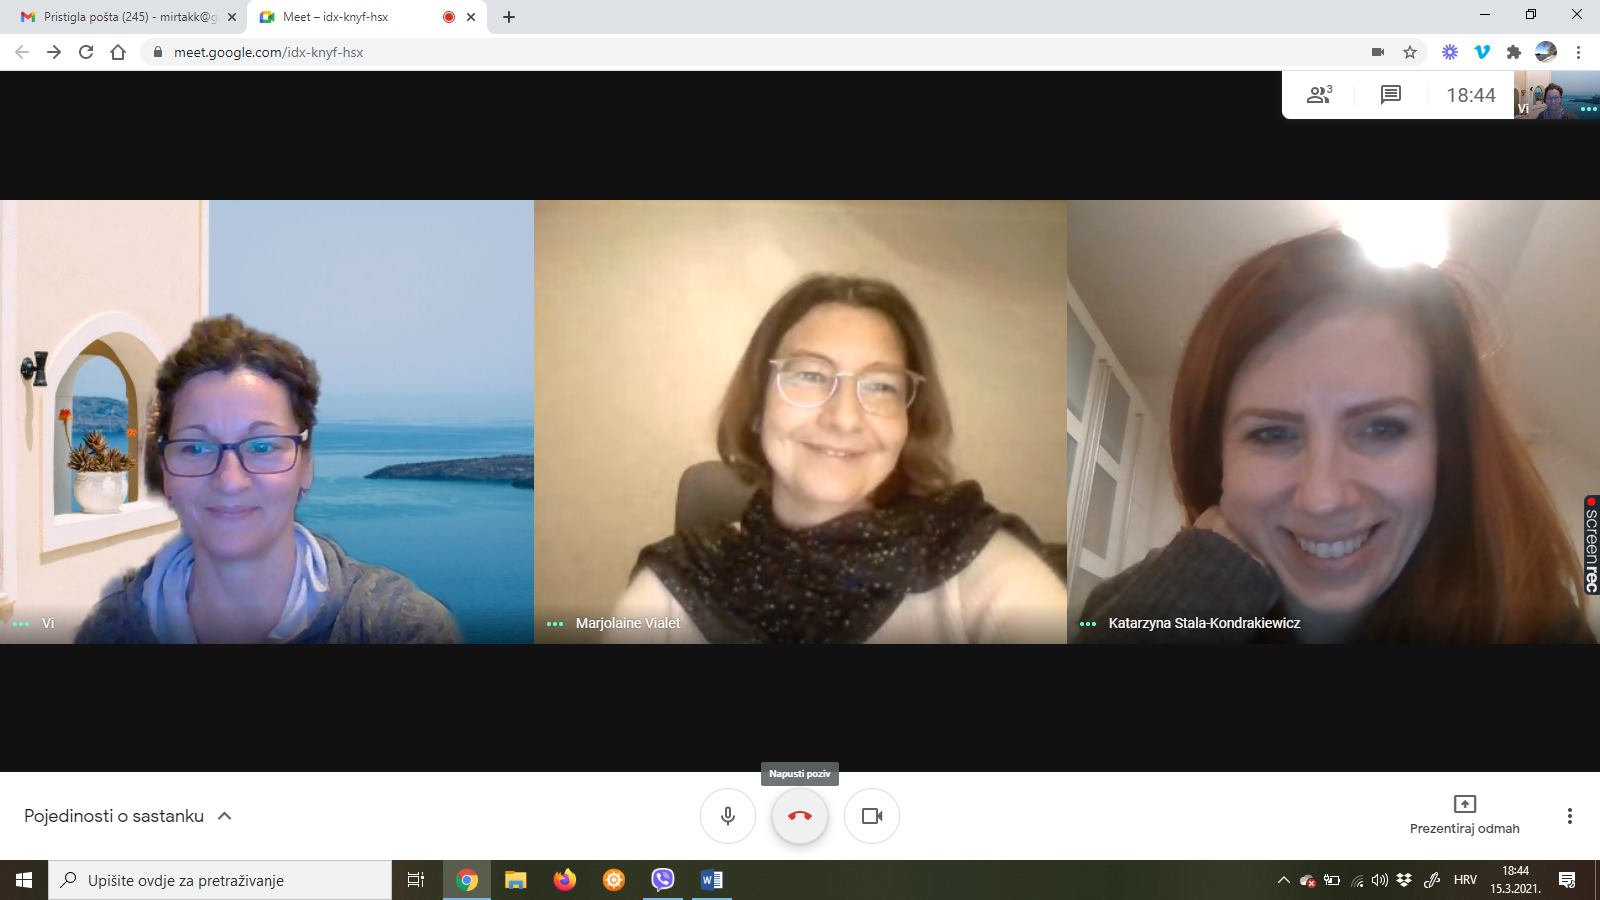This screenshot has height=900, width=1600.
Task: Switch the HRV keyboard language
Action: (1465, 880)
